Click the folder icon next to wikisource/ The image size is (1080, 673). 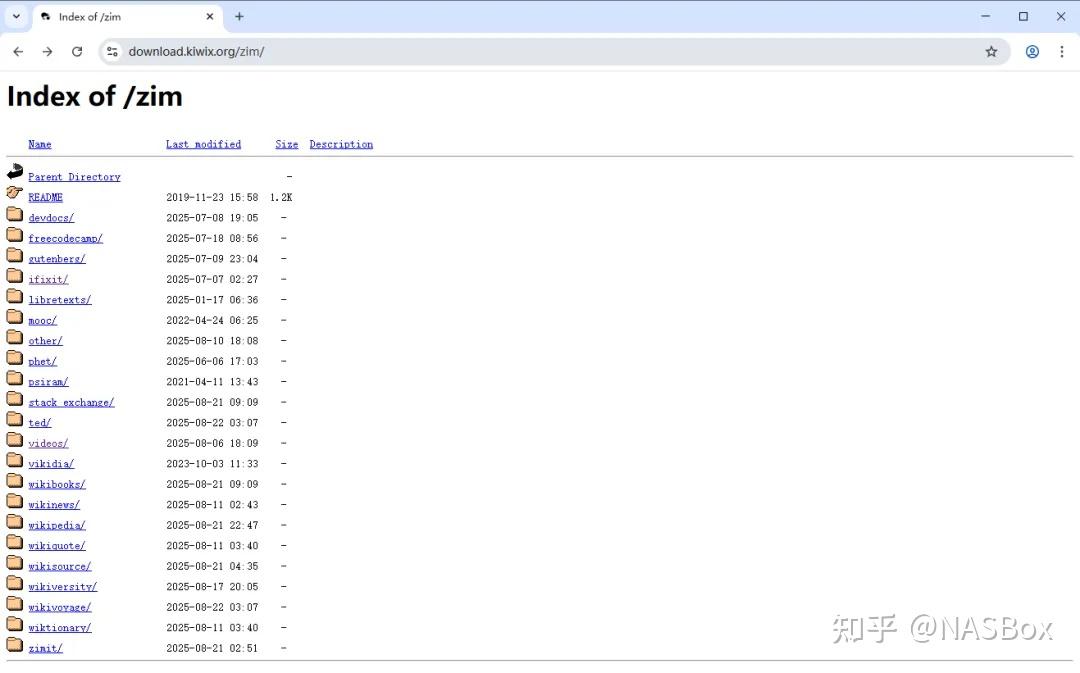[14, 563]
